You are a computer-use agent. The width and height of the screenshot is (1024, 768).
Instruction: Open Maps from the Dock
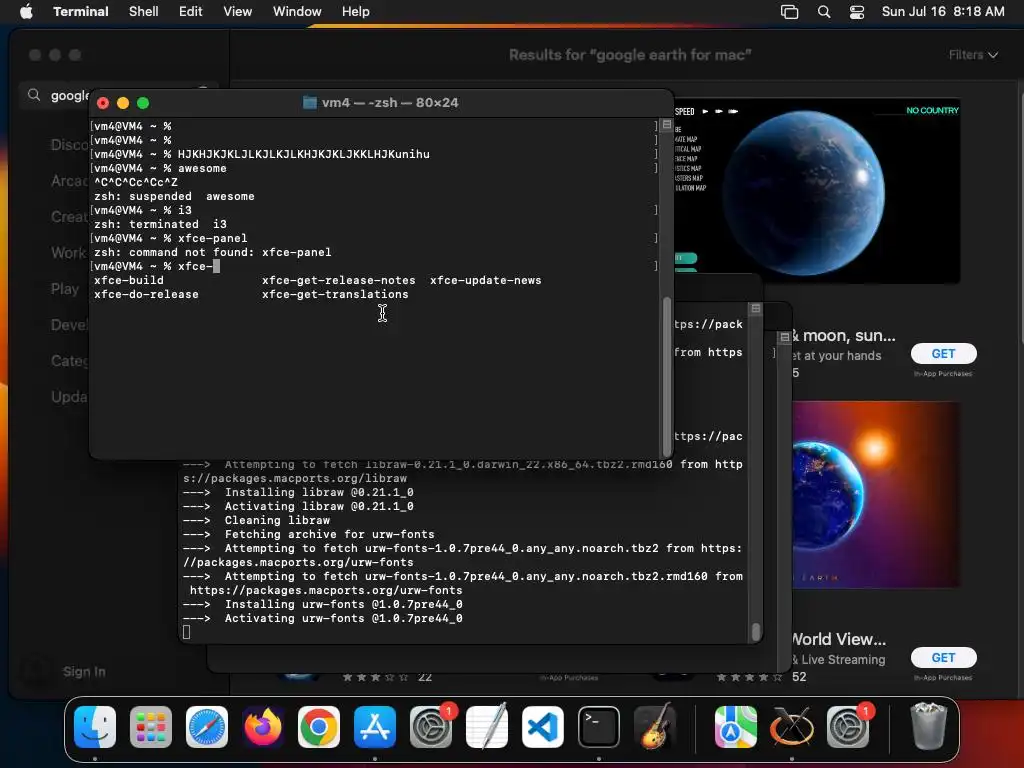[x=735, y=727]
